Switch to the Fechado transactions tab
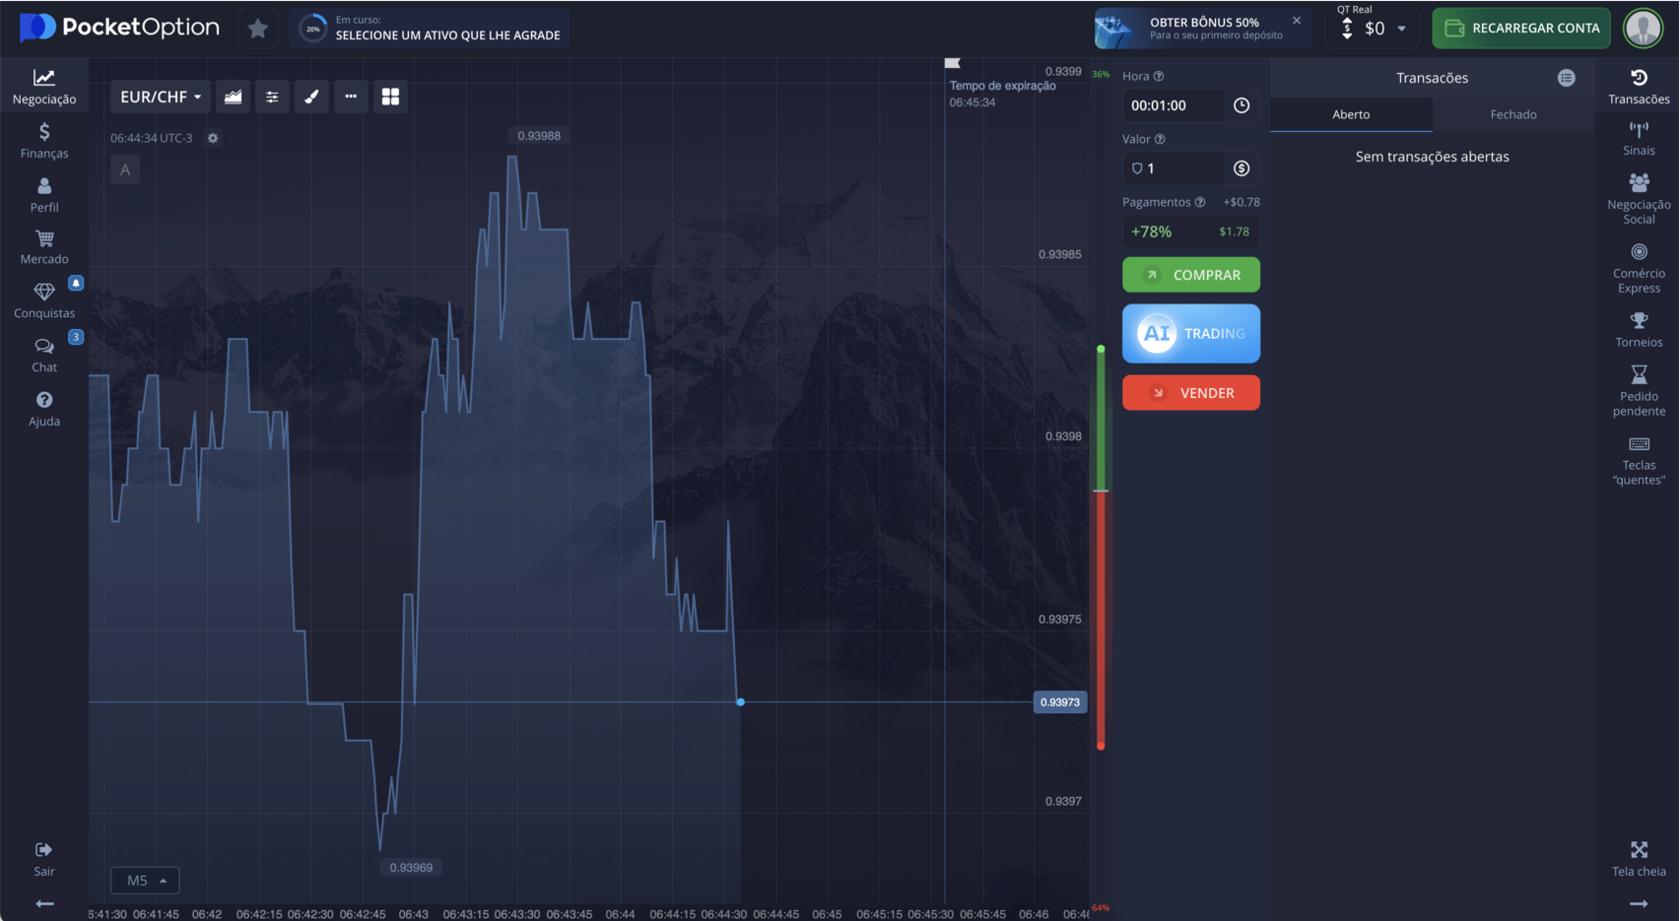The image size is (1680, 921). [1513, 114]
